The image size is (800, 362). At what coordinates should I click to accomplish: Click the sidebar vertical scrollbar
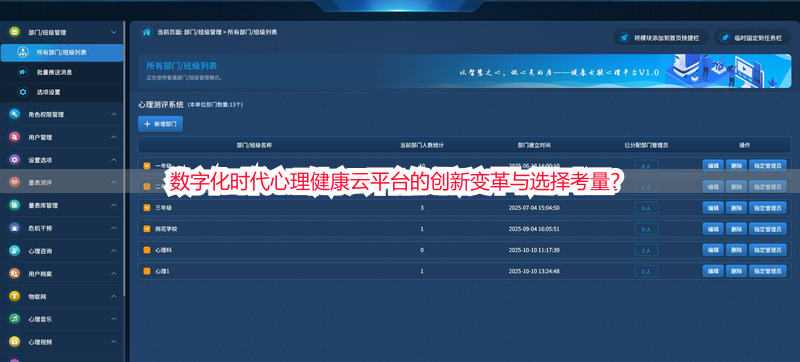(x=124, y=158)
